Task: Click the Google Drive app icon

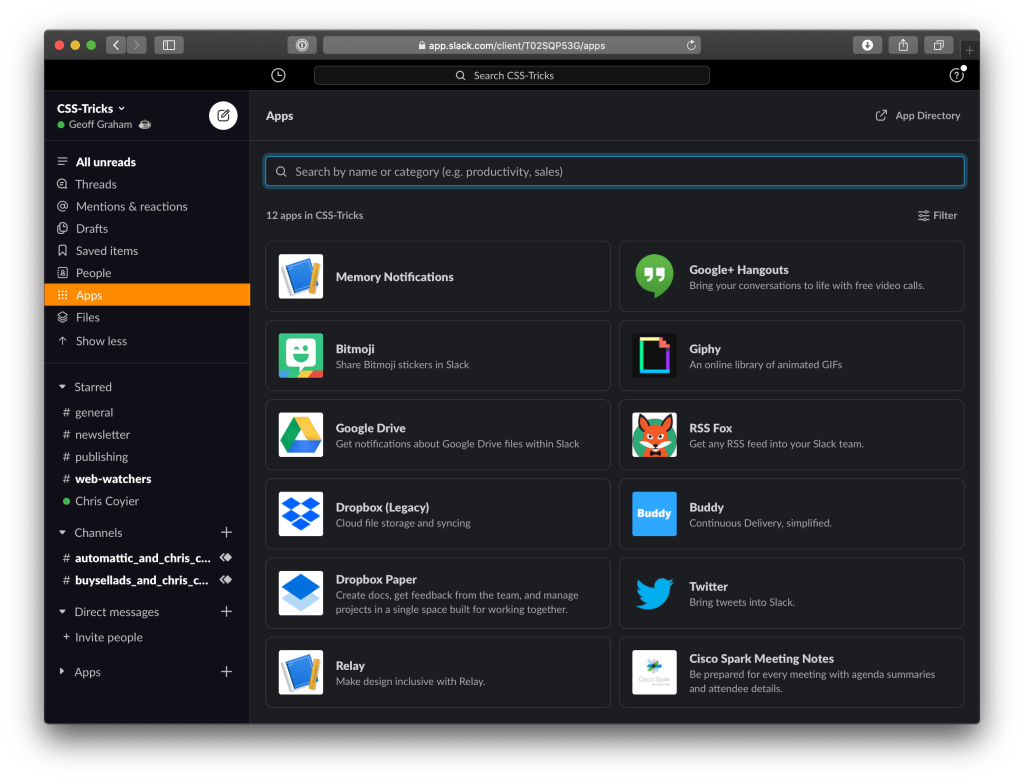Action: pyautogui.click(x=300, y=434)
